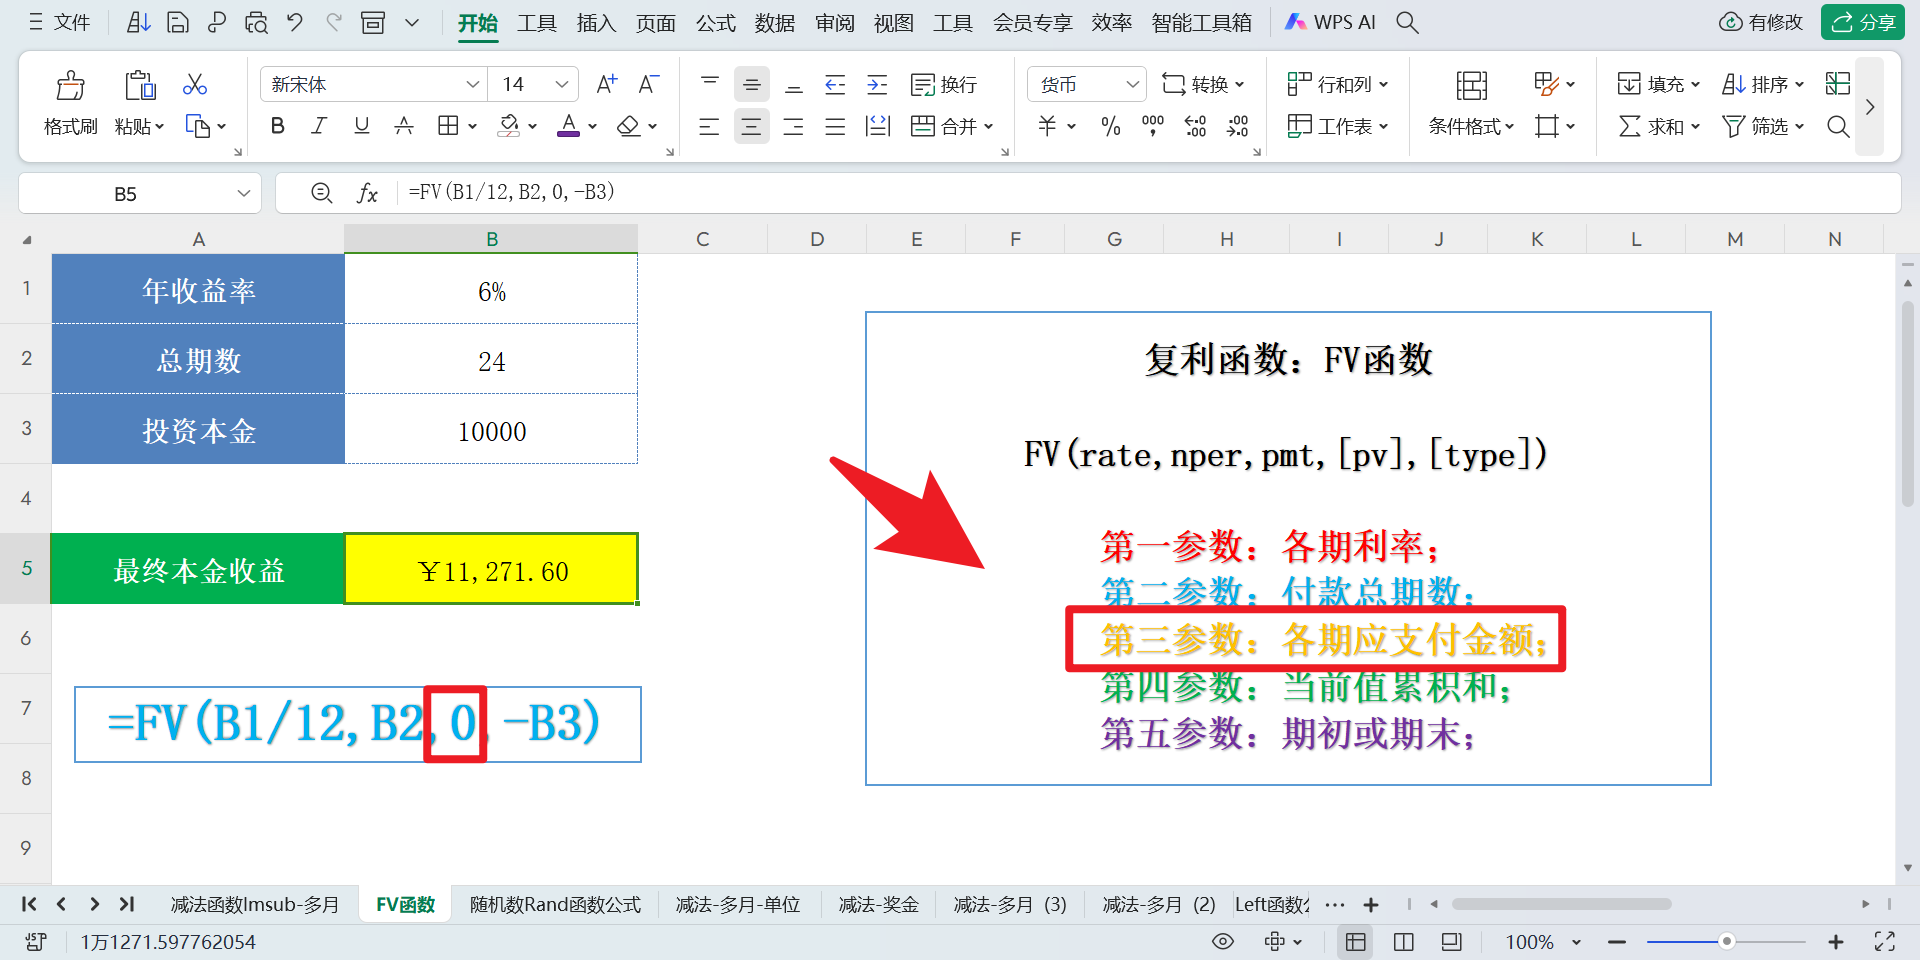Select cell B5 showing ¥11,271.60

491,569
